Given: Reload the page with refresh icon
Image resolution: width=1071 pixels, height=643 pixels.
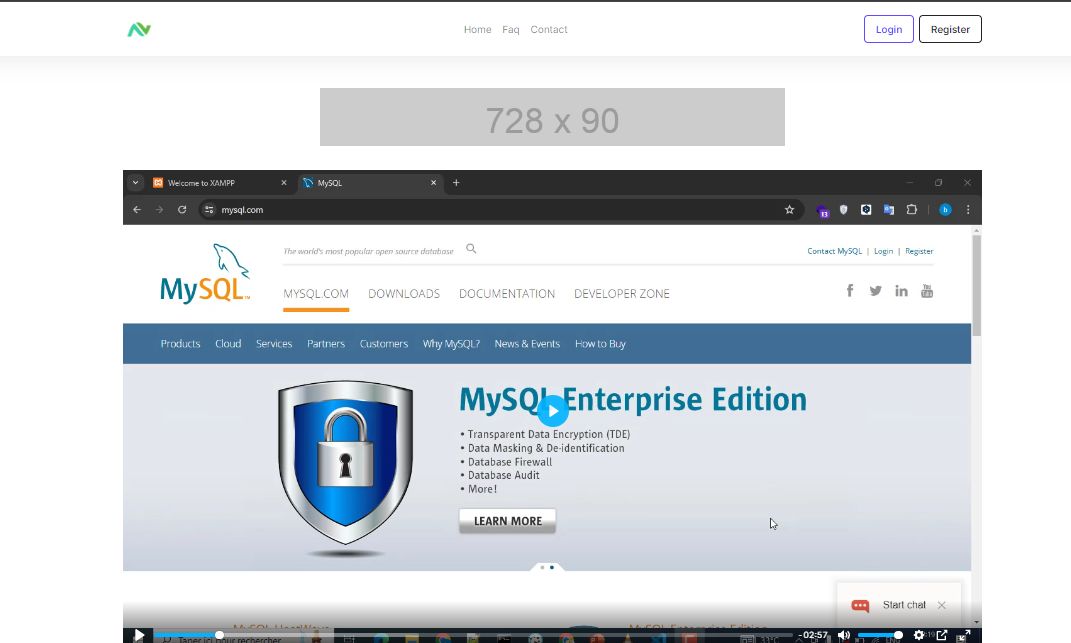Looking at the screenshot, I should pyautogui.click(x=182, y=210).
